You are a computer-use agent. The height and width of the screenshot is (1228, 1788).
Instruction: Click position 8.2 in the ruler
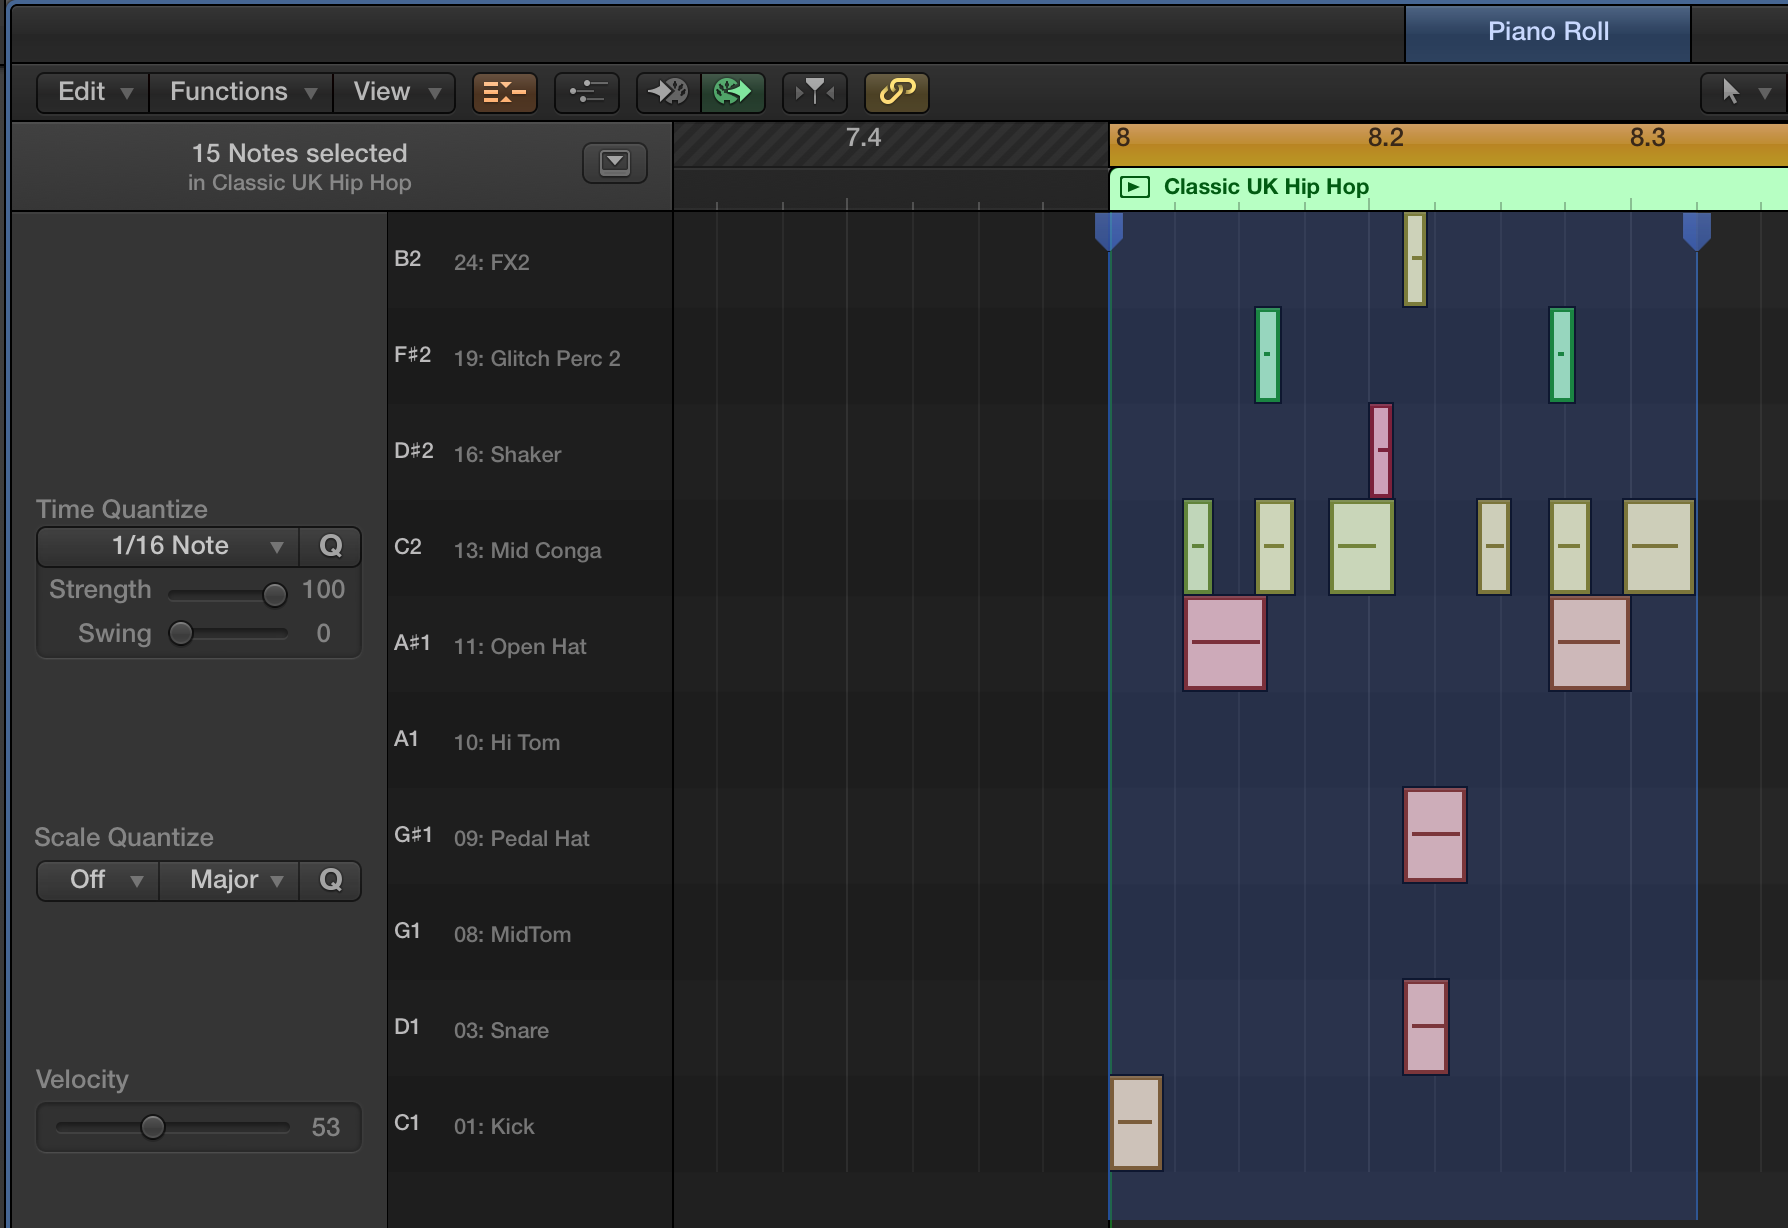[x=1386, y=138]
